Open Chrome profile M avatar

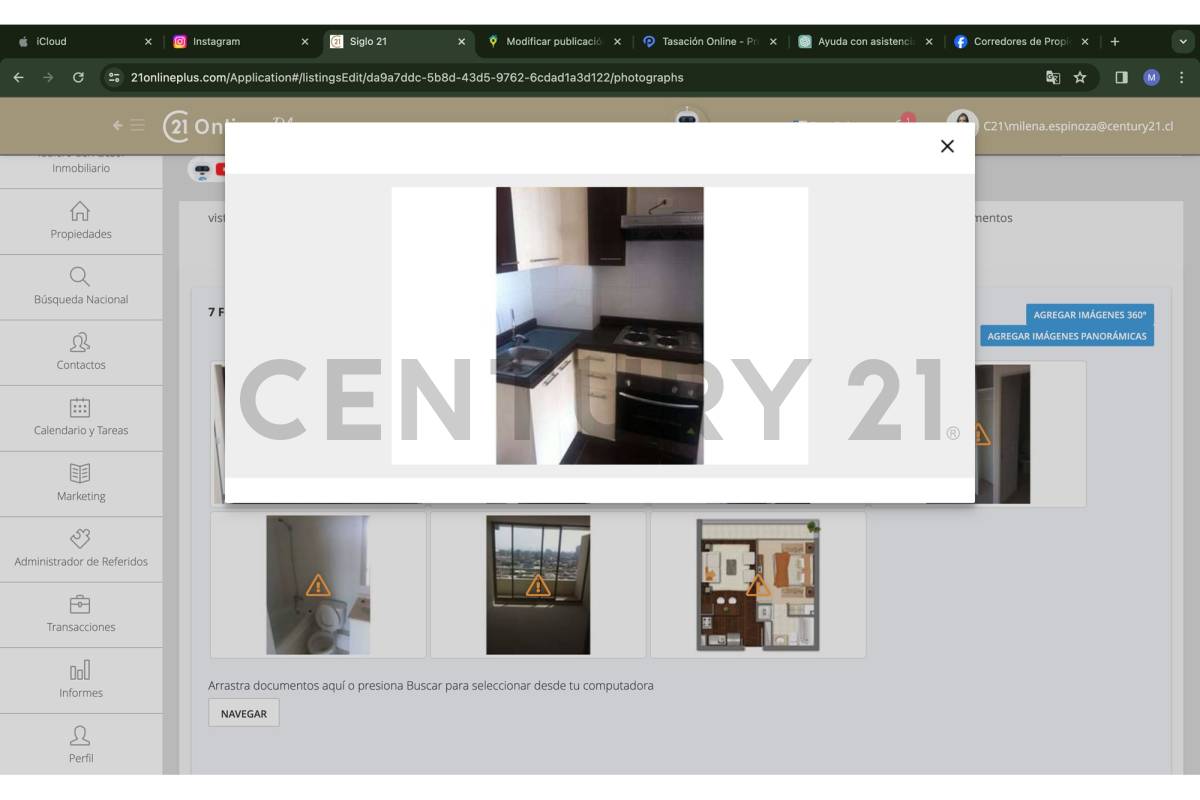click(x=1151, y=77)
